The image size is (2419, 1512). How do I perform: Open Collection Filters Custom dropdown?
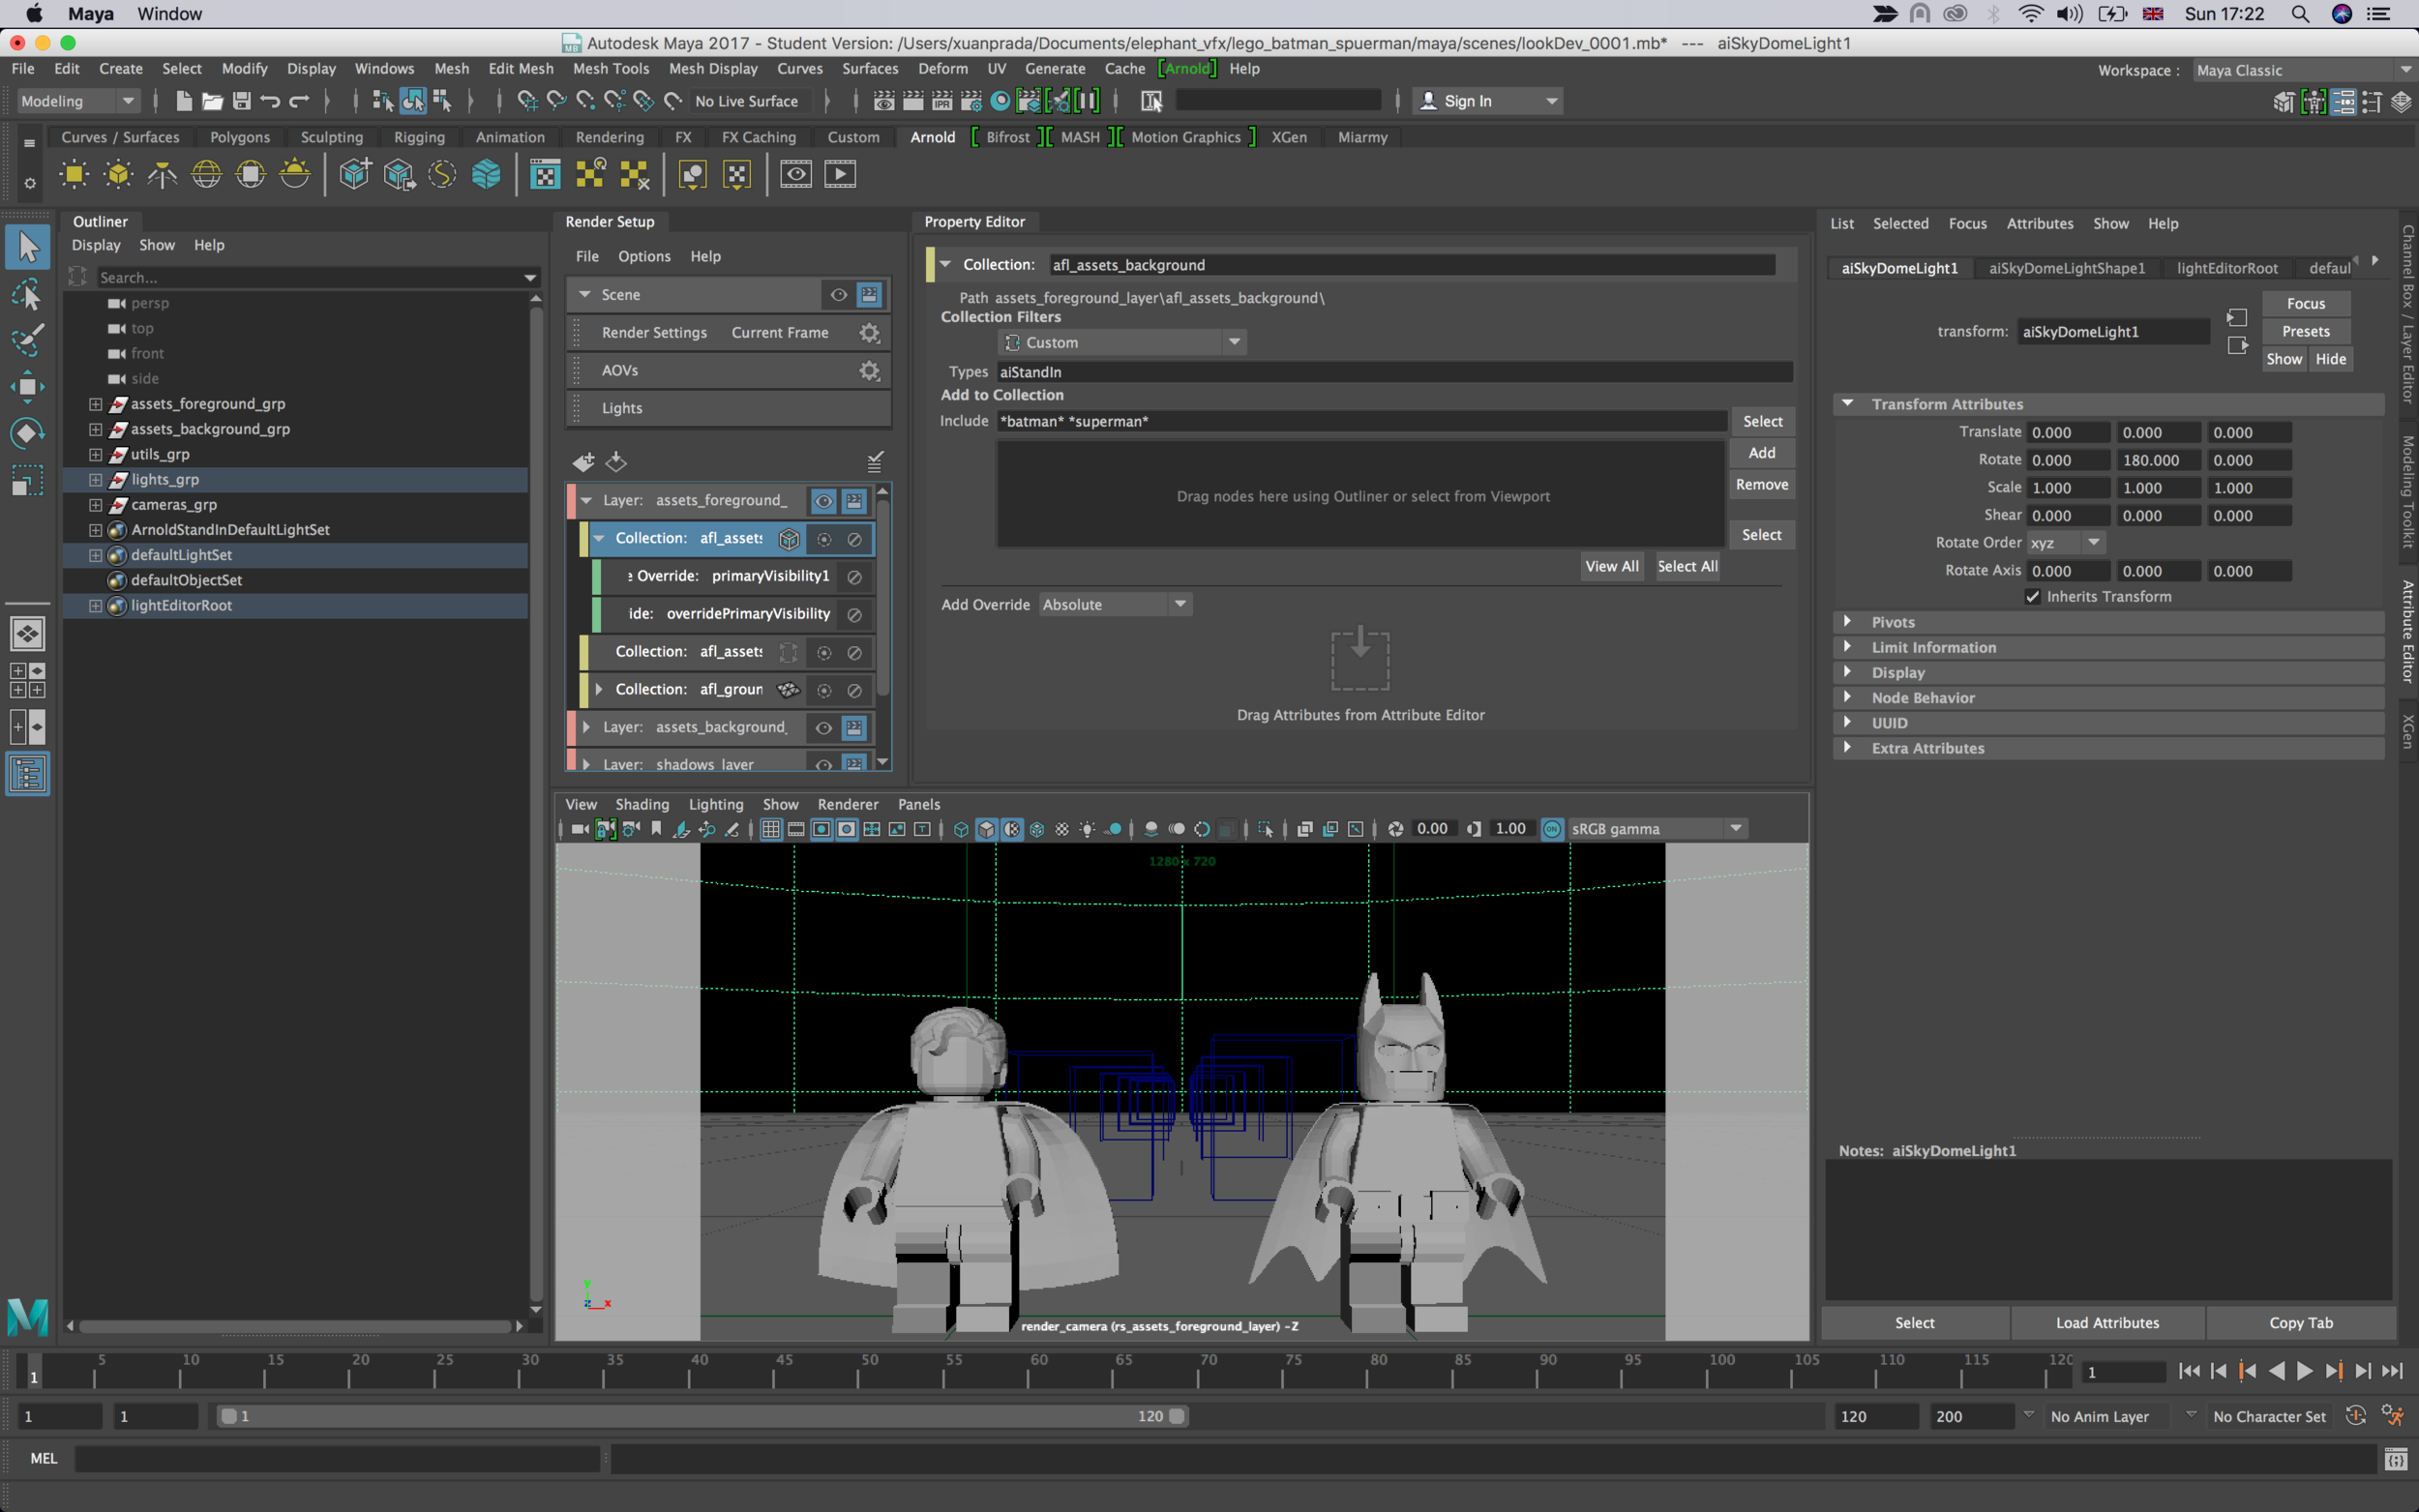[1123, 342]
